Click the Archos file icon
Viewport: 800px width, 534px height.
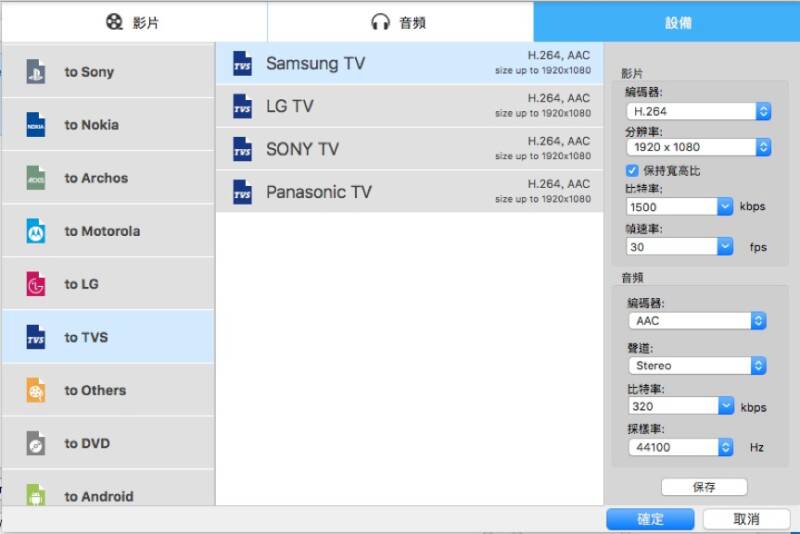[x=36, y=177]
